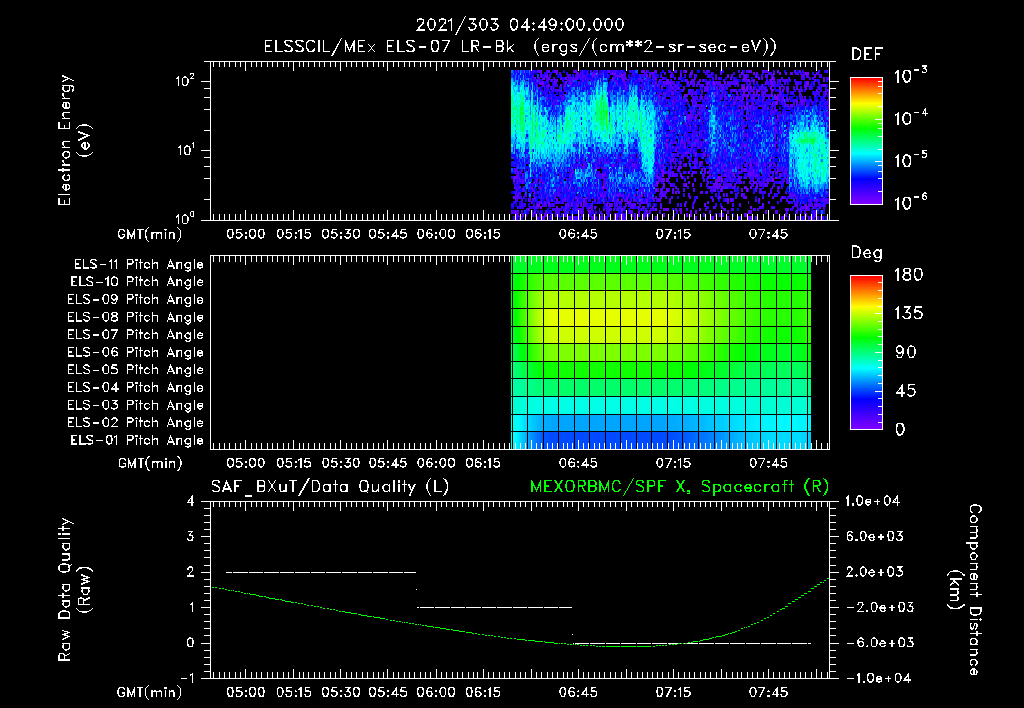Viewport: 1024px width, 708px height.
Task: Select the green MEXORBMC/SPF X, Spacecraft (R) label
Action: [679, 487]
